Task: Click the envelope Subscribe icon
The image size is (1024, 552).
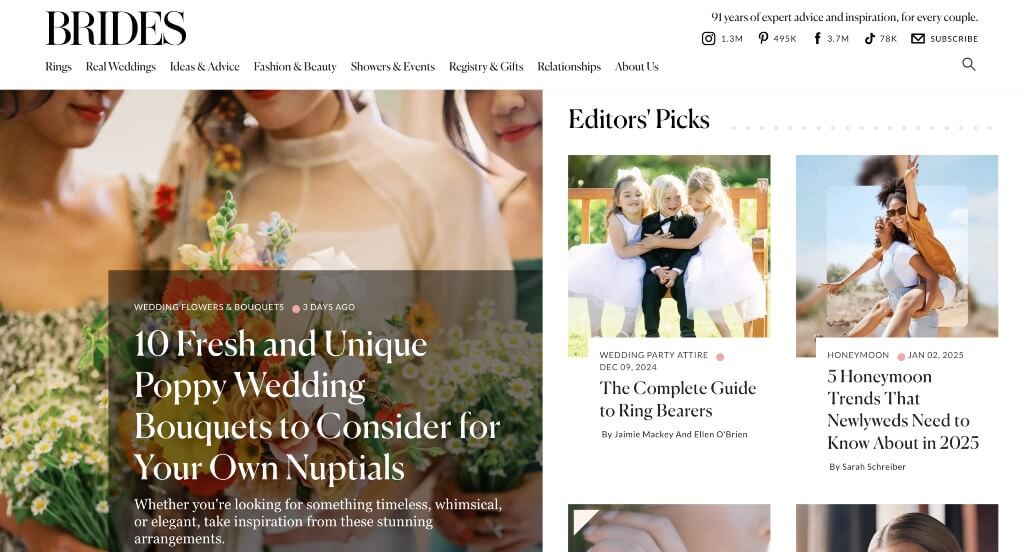Action: click(918, 39)
